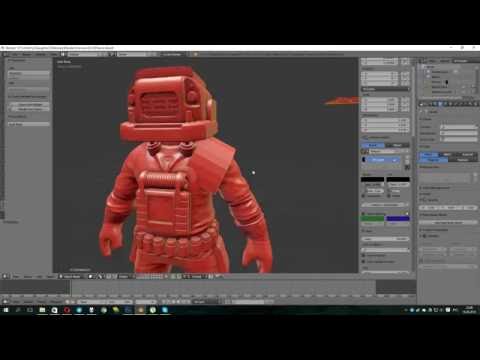Click the blue color swatch in viewport side panel
The height and width of the screenshot is (360, 480).
(397, 219)
